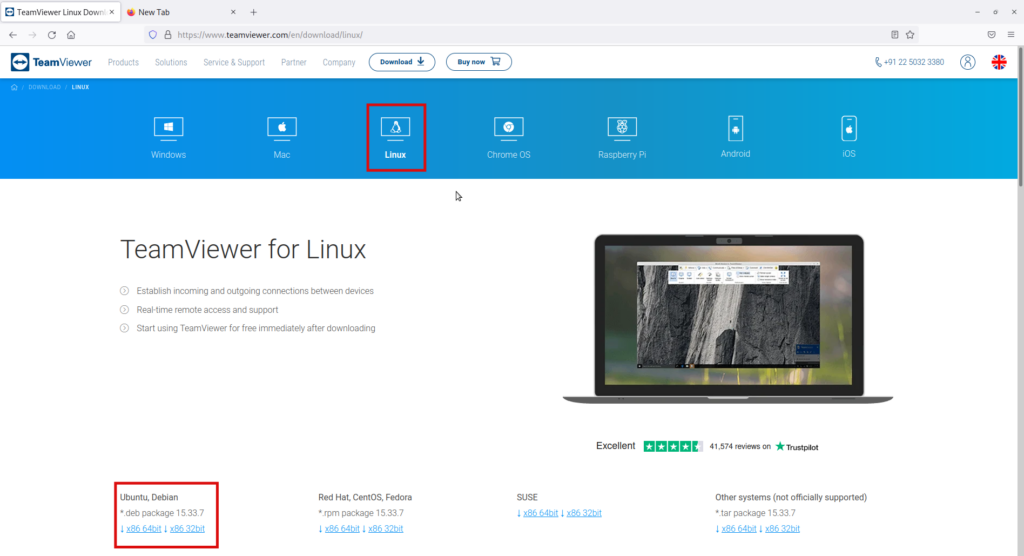Reload the page in browser toolbar
1024x556 pixels.
(x=51, y=34)
